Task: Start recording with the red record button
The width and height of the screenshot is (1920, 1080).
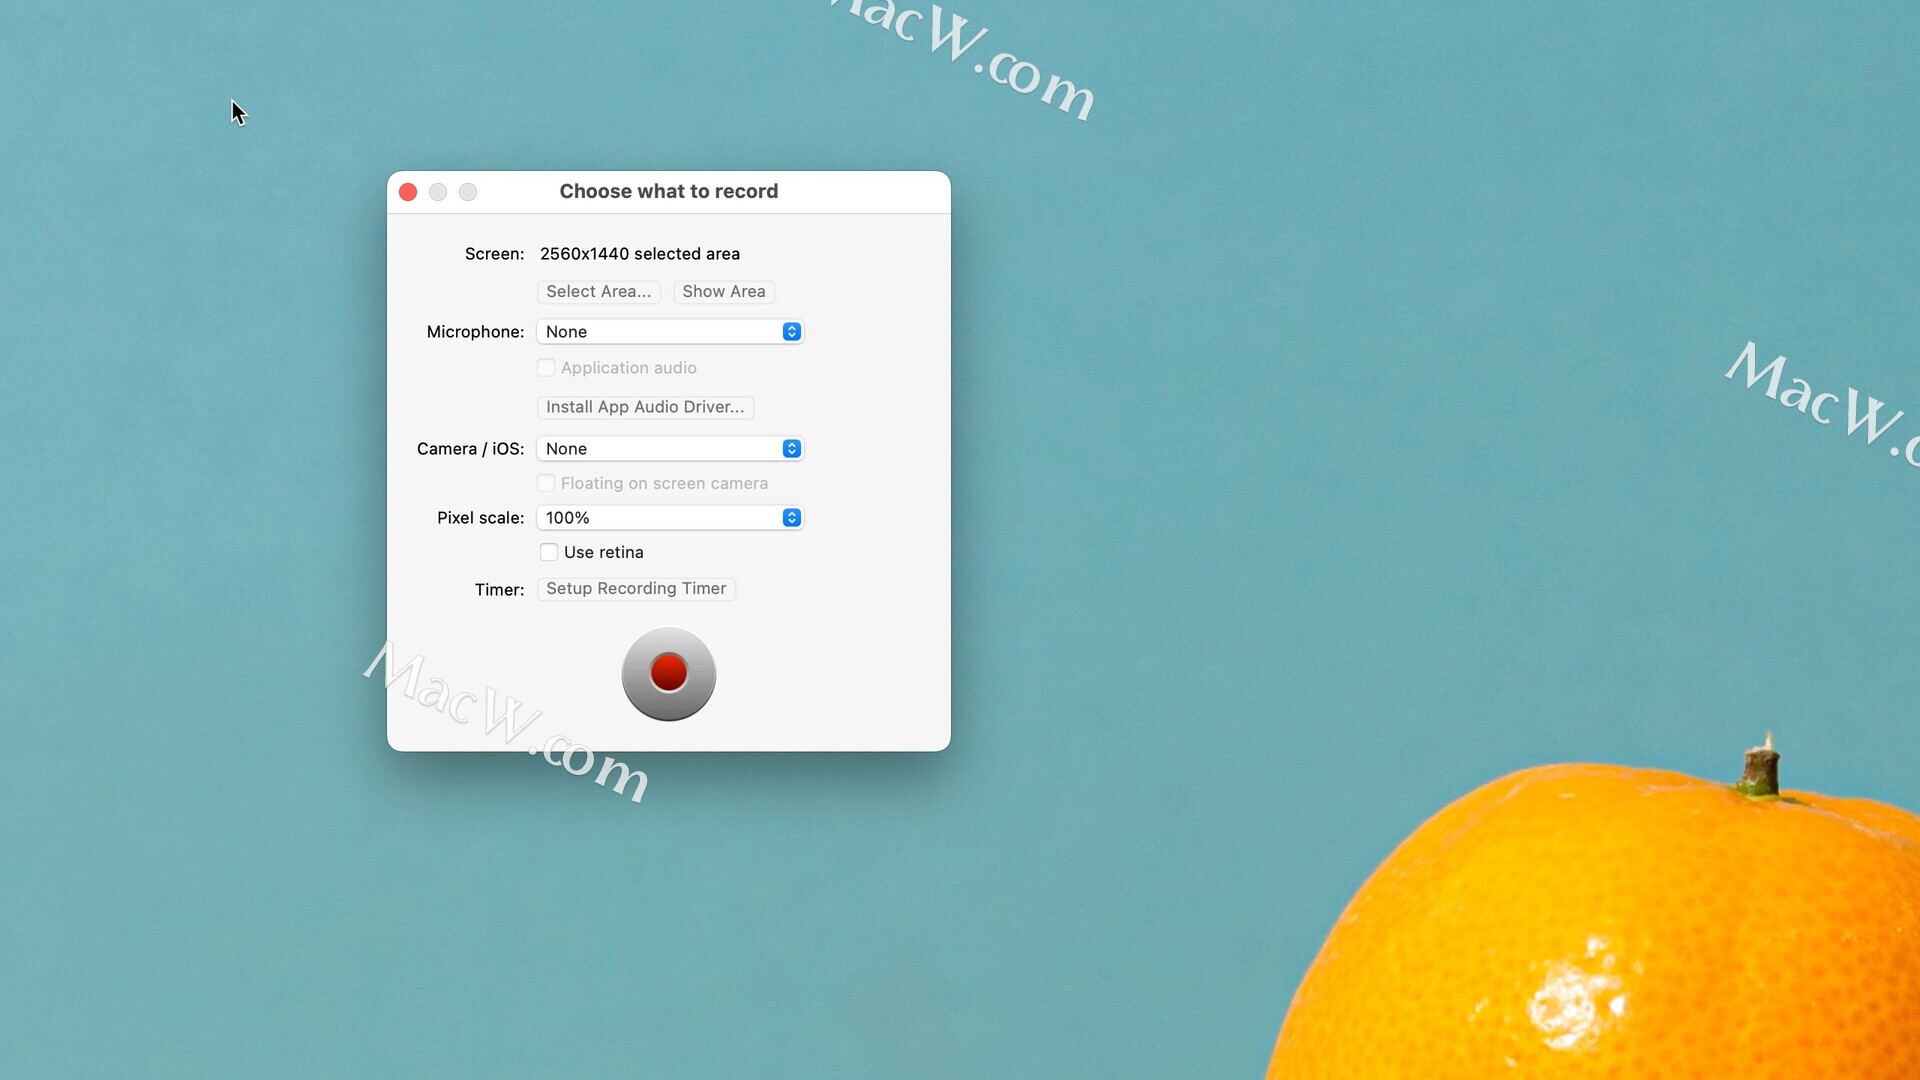Action: coord(668,673)
